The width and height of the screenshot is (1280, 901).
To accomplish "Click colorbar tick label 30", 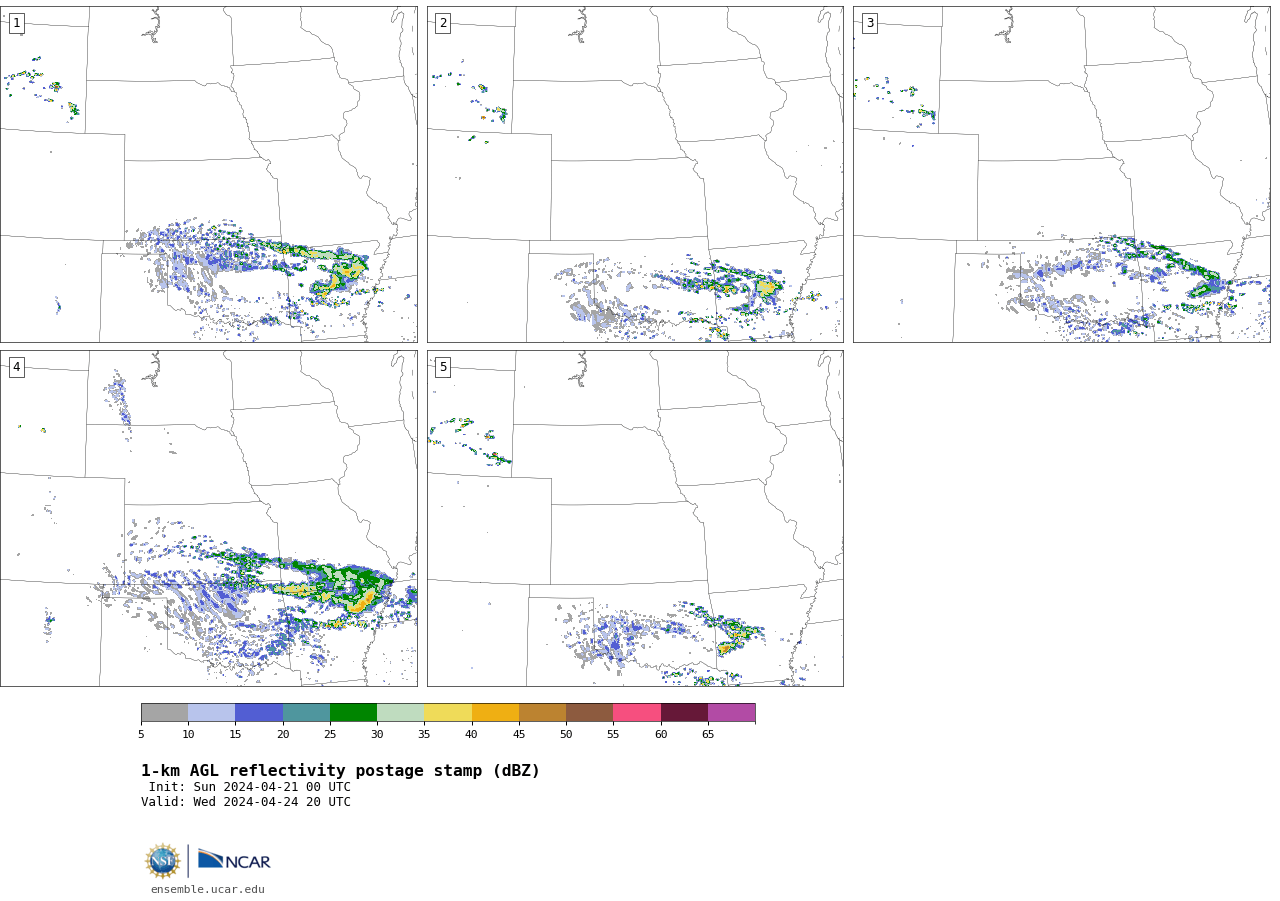I will 377,734.
